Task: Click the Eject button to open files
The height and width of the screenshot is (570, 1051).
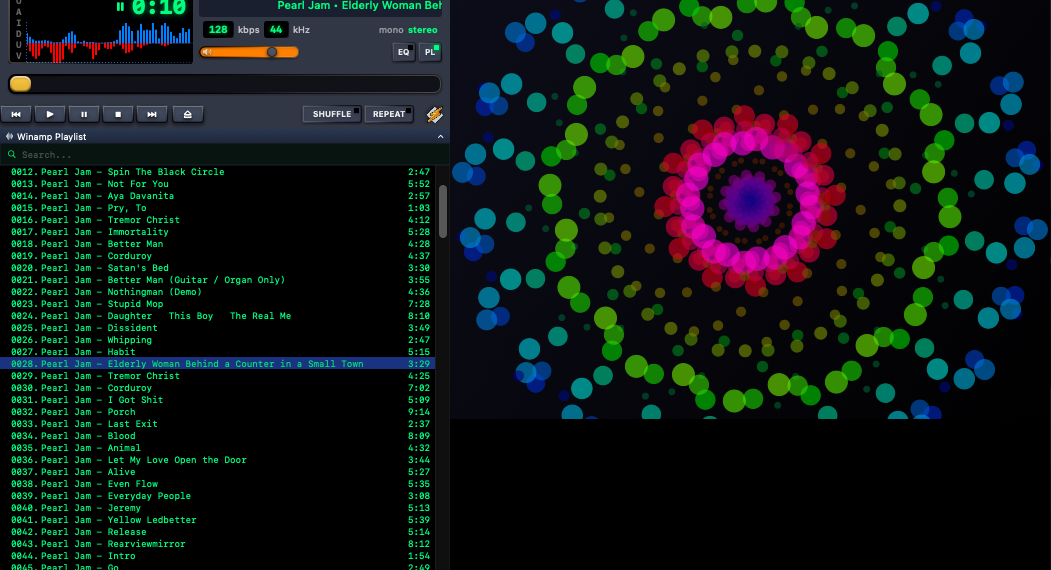Action: tap(188, 114)
